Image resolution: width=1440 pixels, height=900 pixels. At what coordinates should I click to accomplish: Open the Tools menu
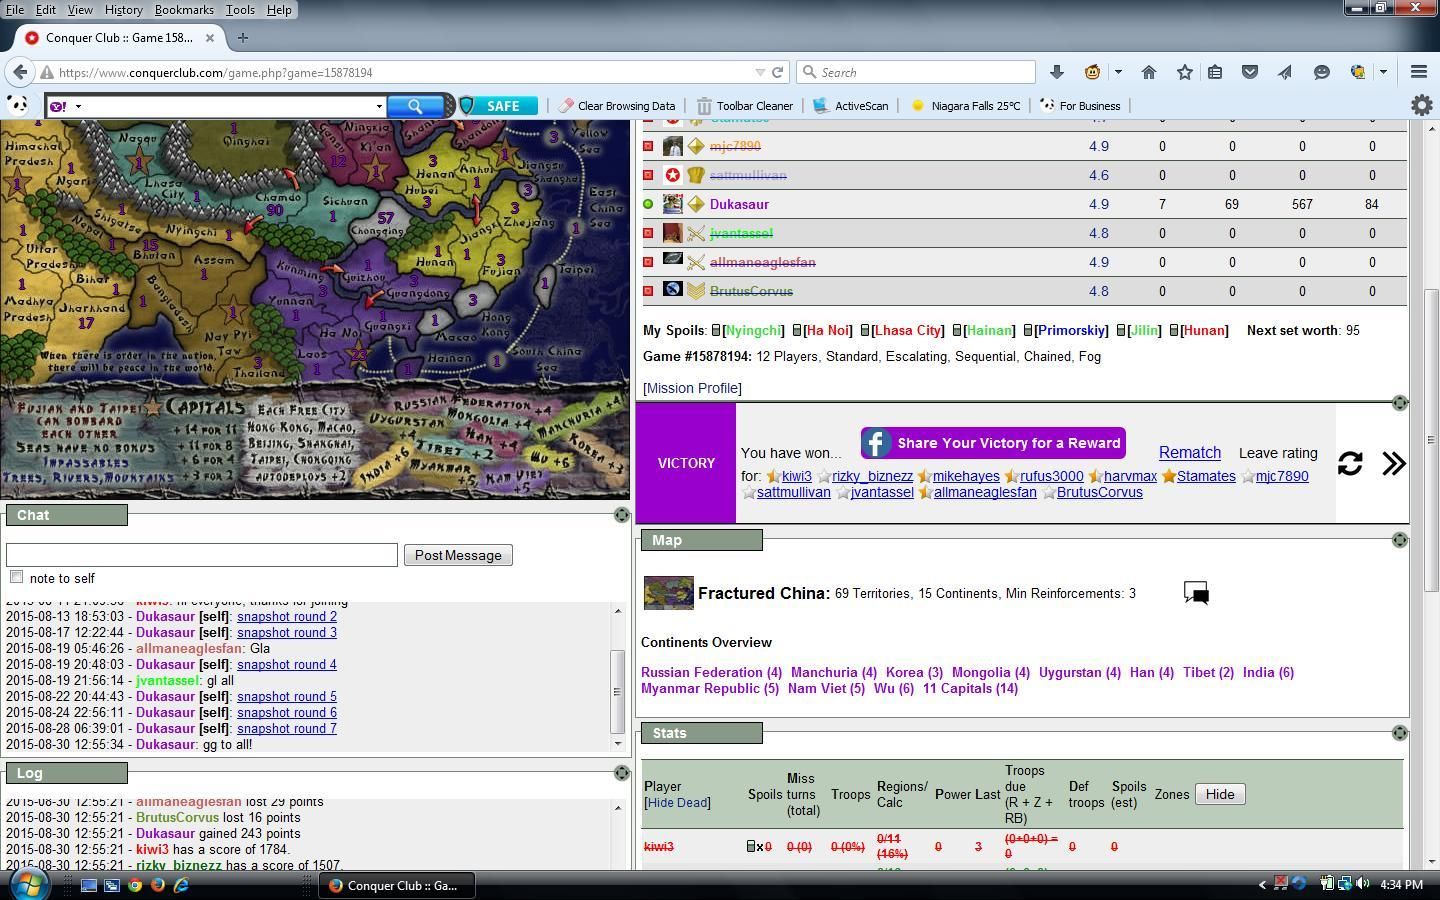tap(240, 9)
